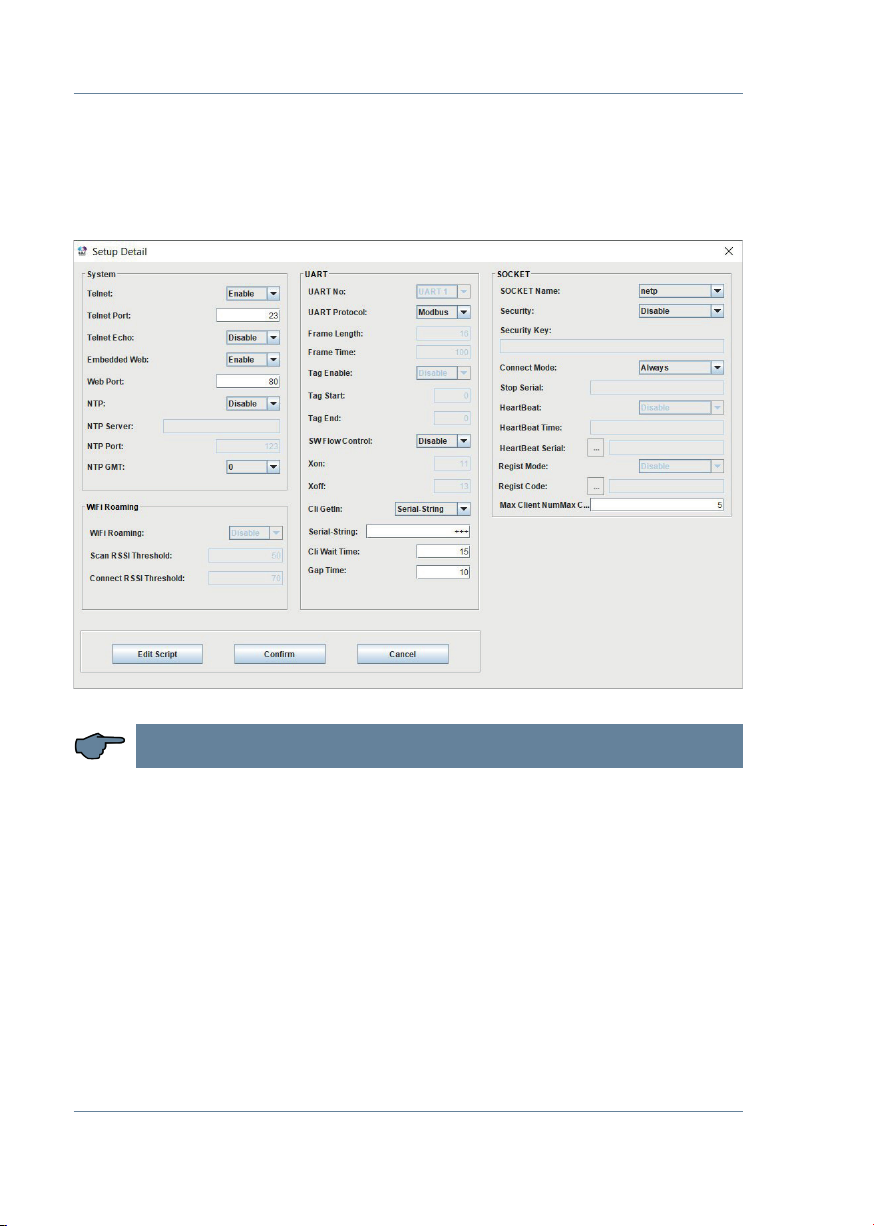Open the SW Flow Control dropdown
874x1226 pixels.
[443, 440]
